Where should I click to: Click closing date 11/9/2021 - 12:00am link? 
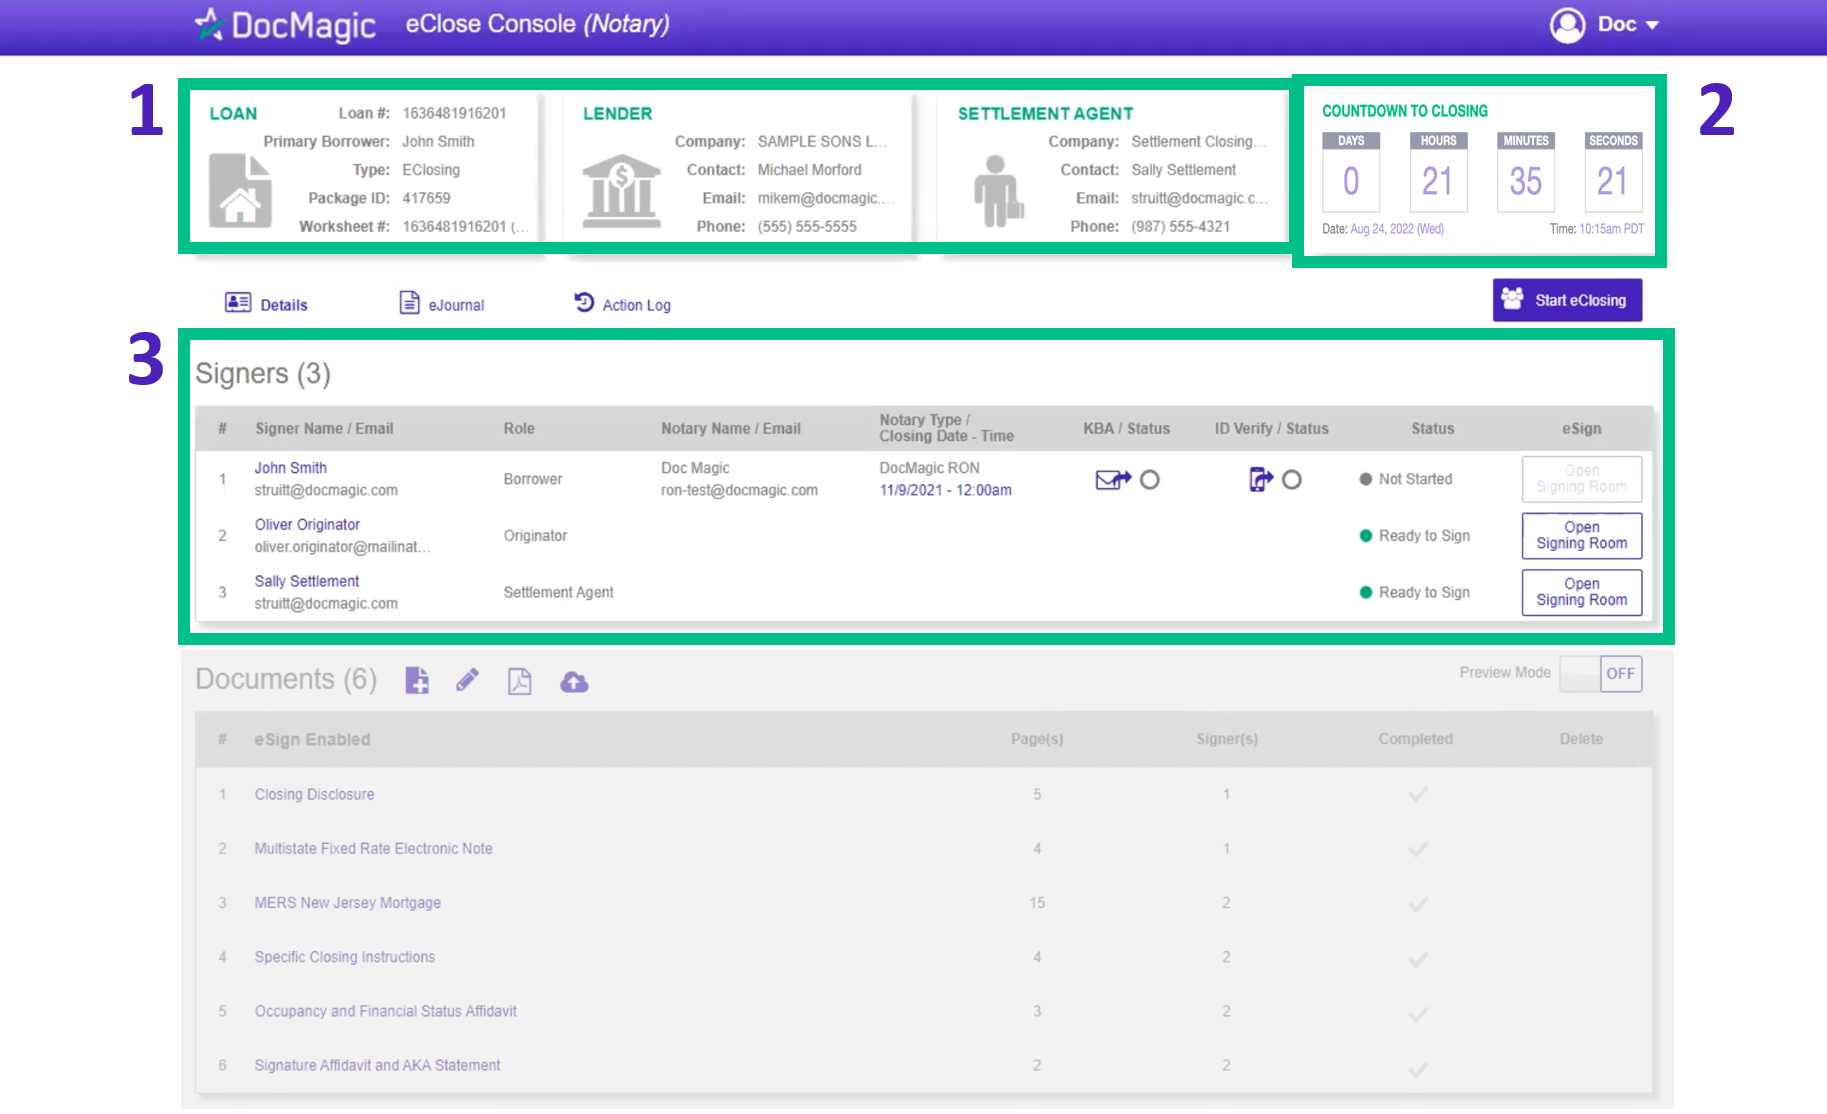point(945,490)
